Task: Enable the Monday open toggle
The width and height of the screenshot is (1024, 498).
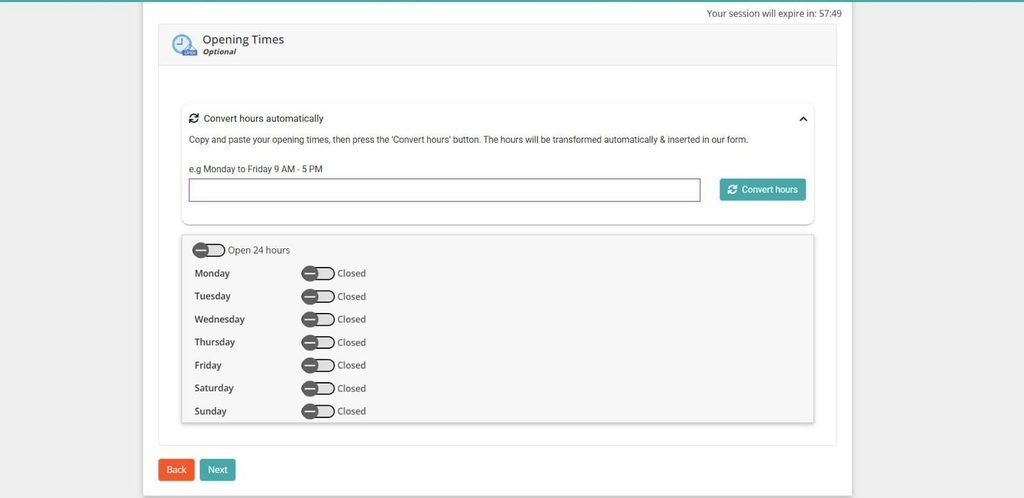Action: 318,273
